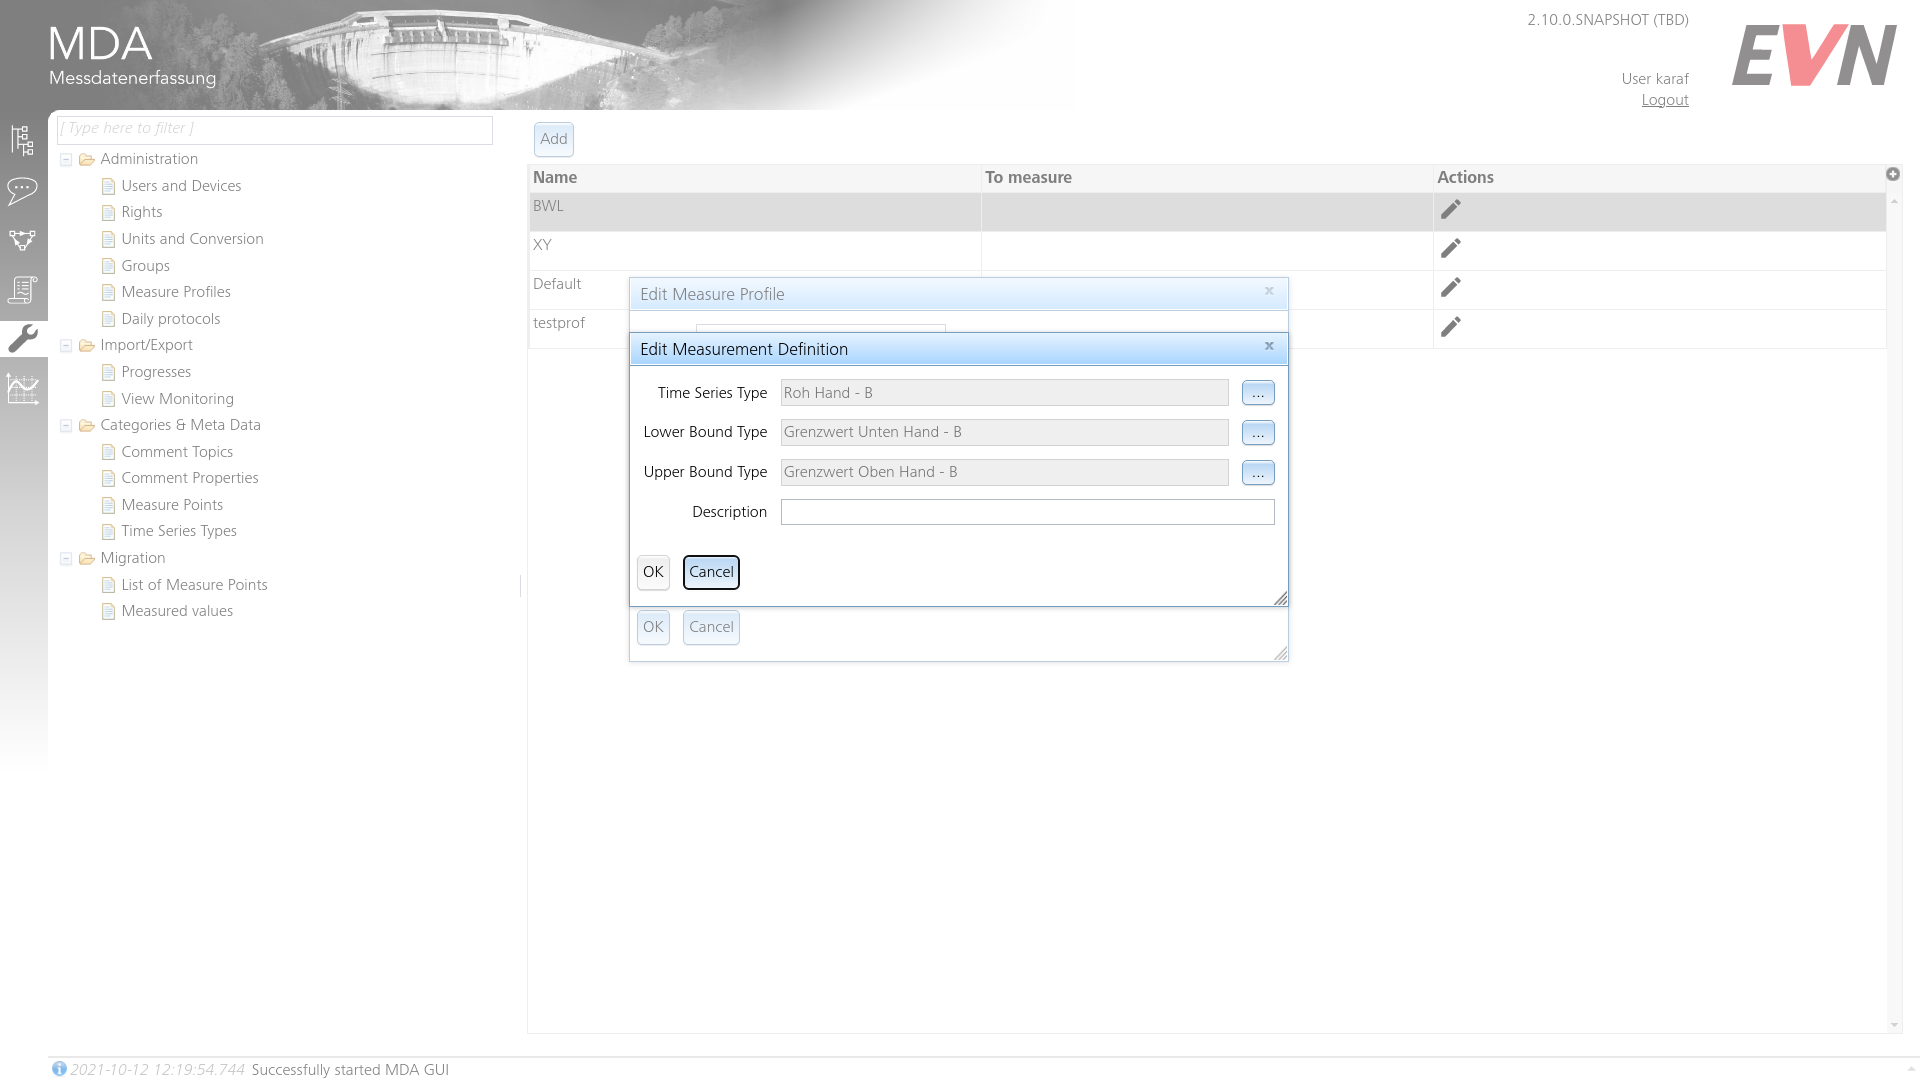Click the filter text input field

[274, 128]
